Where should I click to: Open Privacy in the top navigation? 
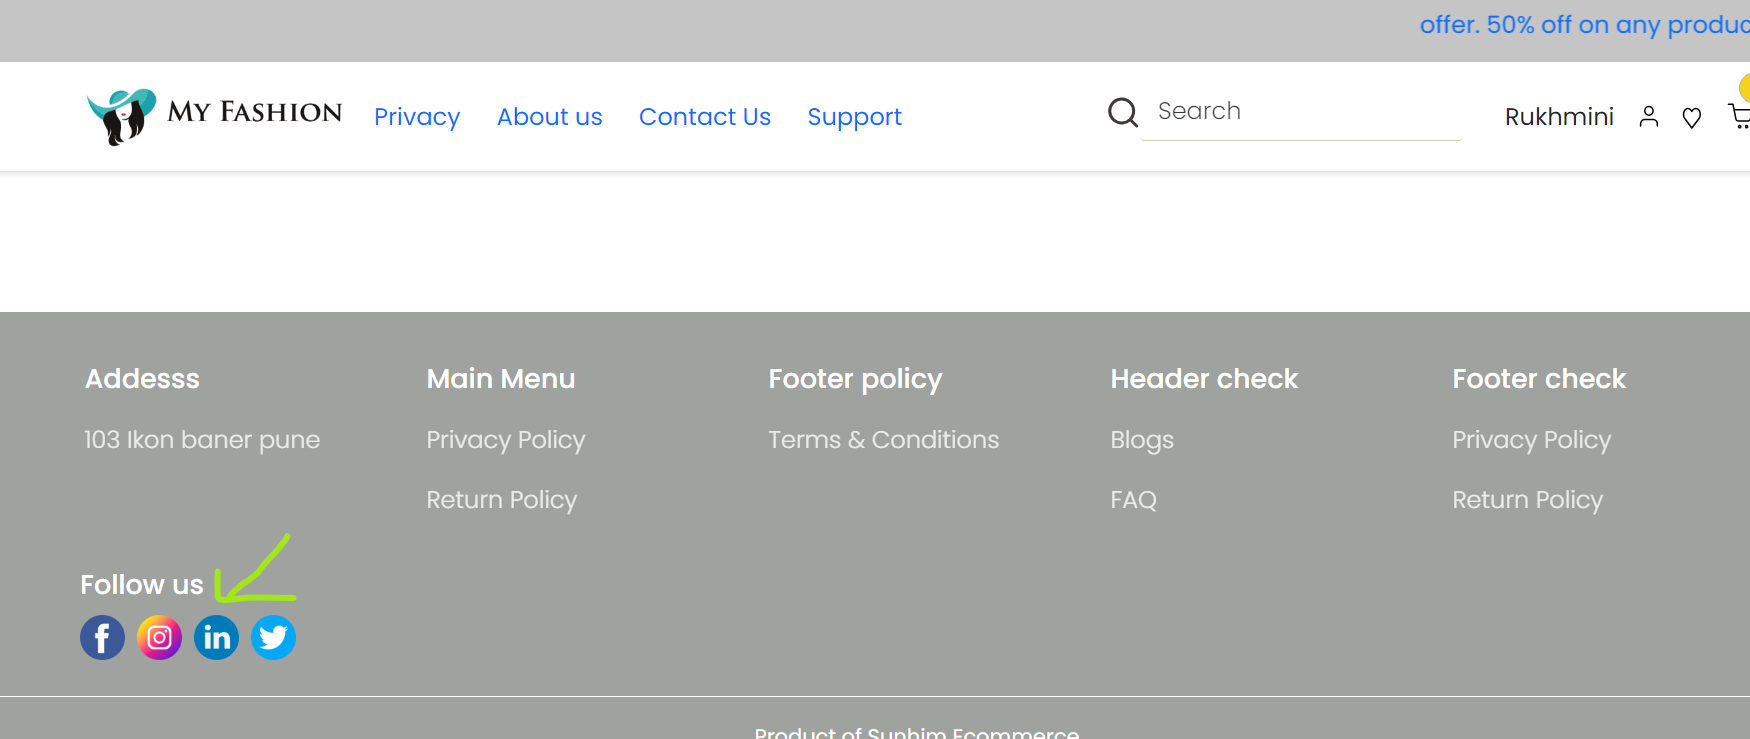pyautogui.click(x=417, y=117)
